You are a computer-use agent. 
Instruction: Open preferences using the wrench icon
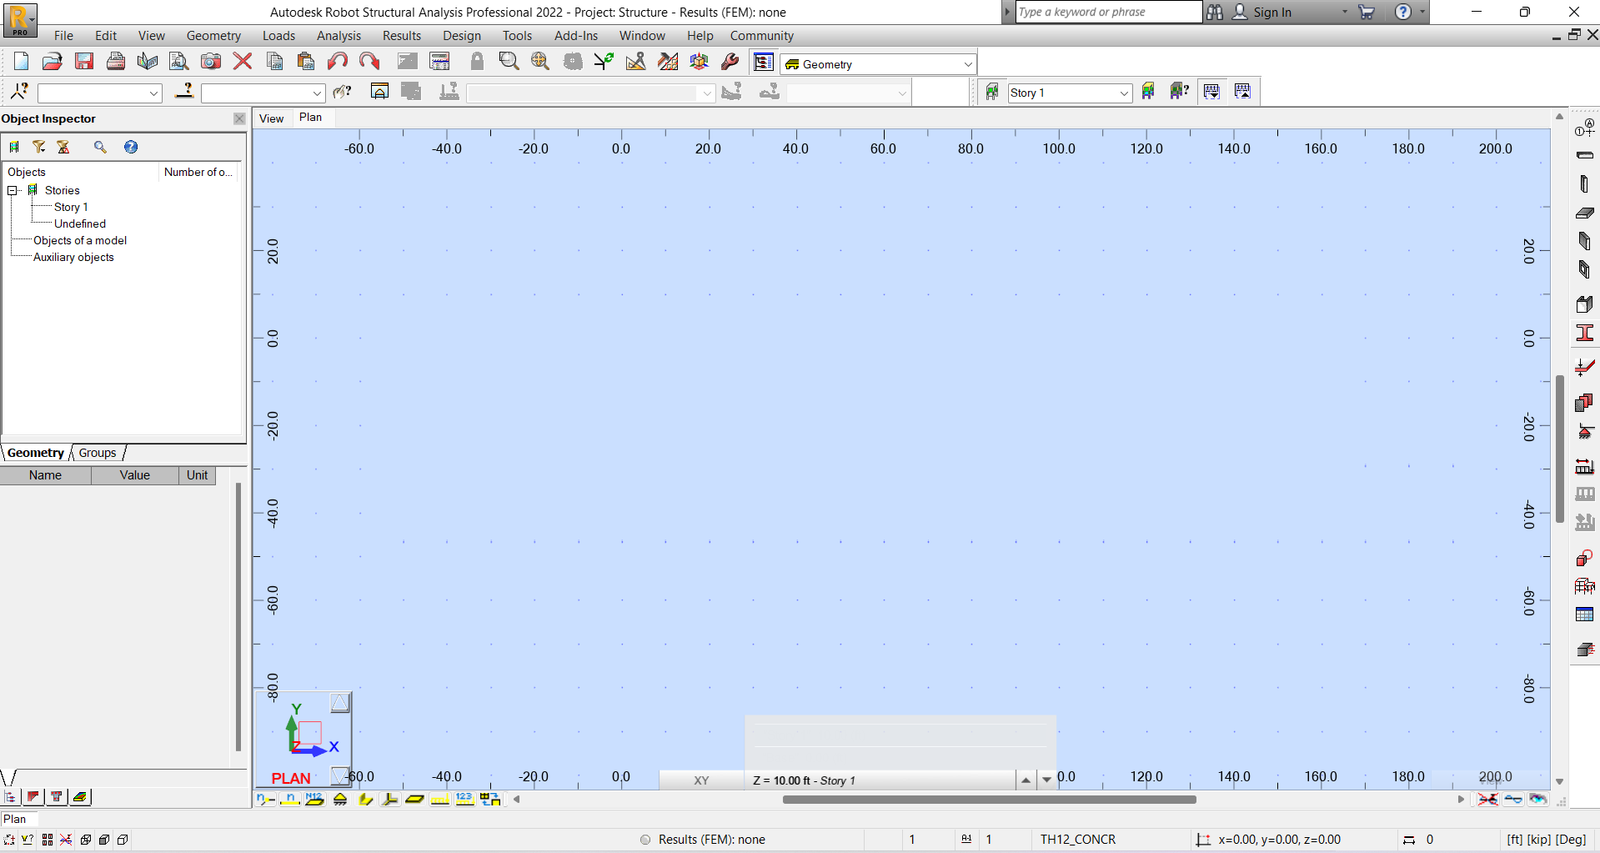pos(730,62)
